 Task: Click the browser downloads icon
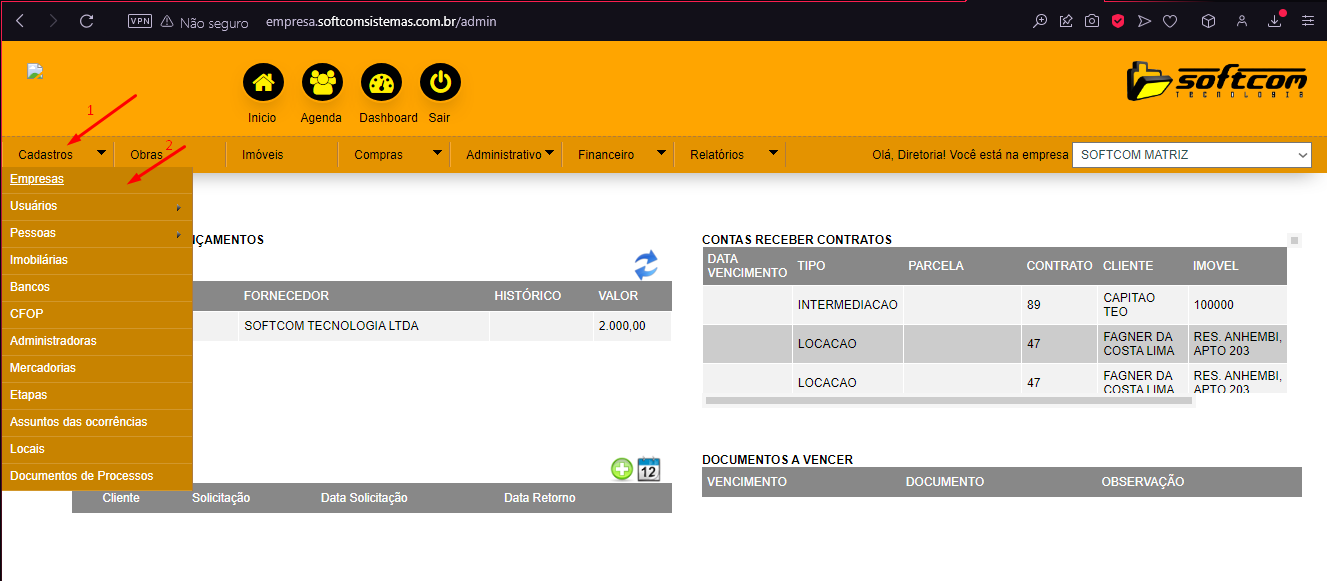pos(1274,21)
